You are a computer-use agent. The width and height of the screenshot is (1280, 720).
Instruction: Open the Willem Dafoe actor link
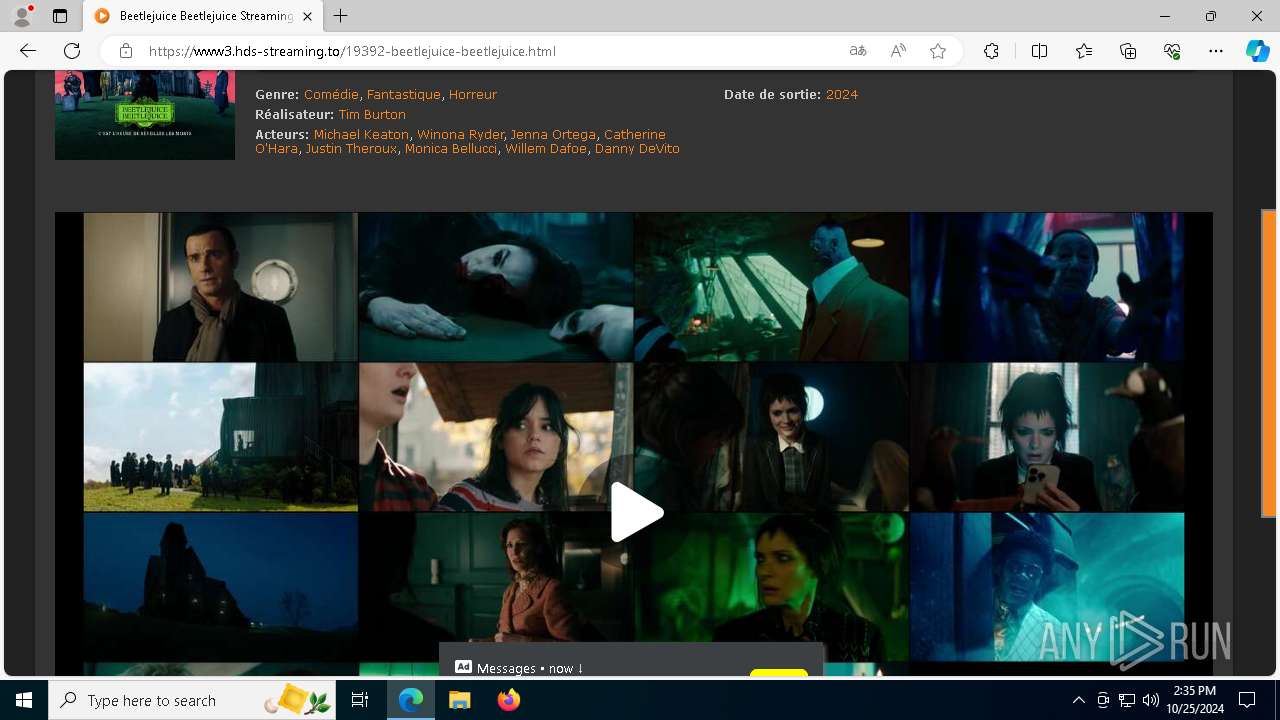click(546, 148)
